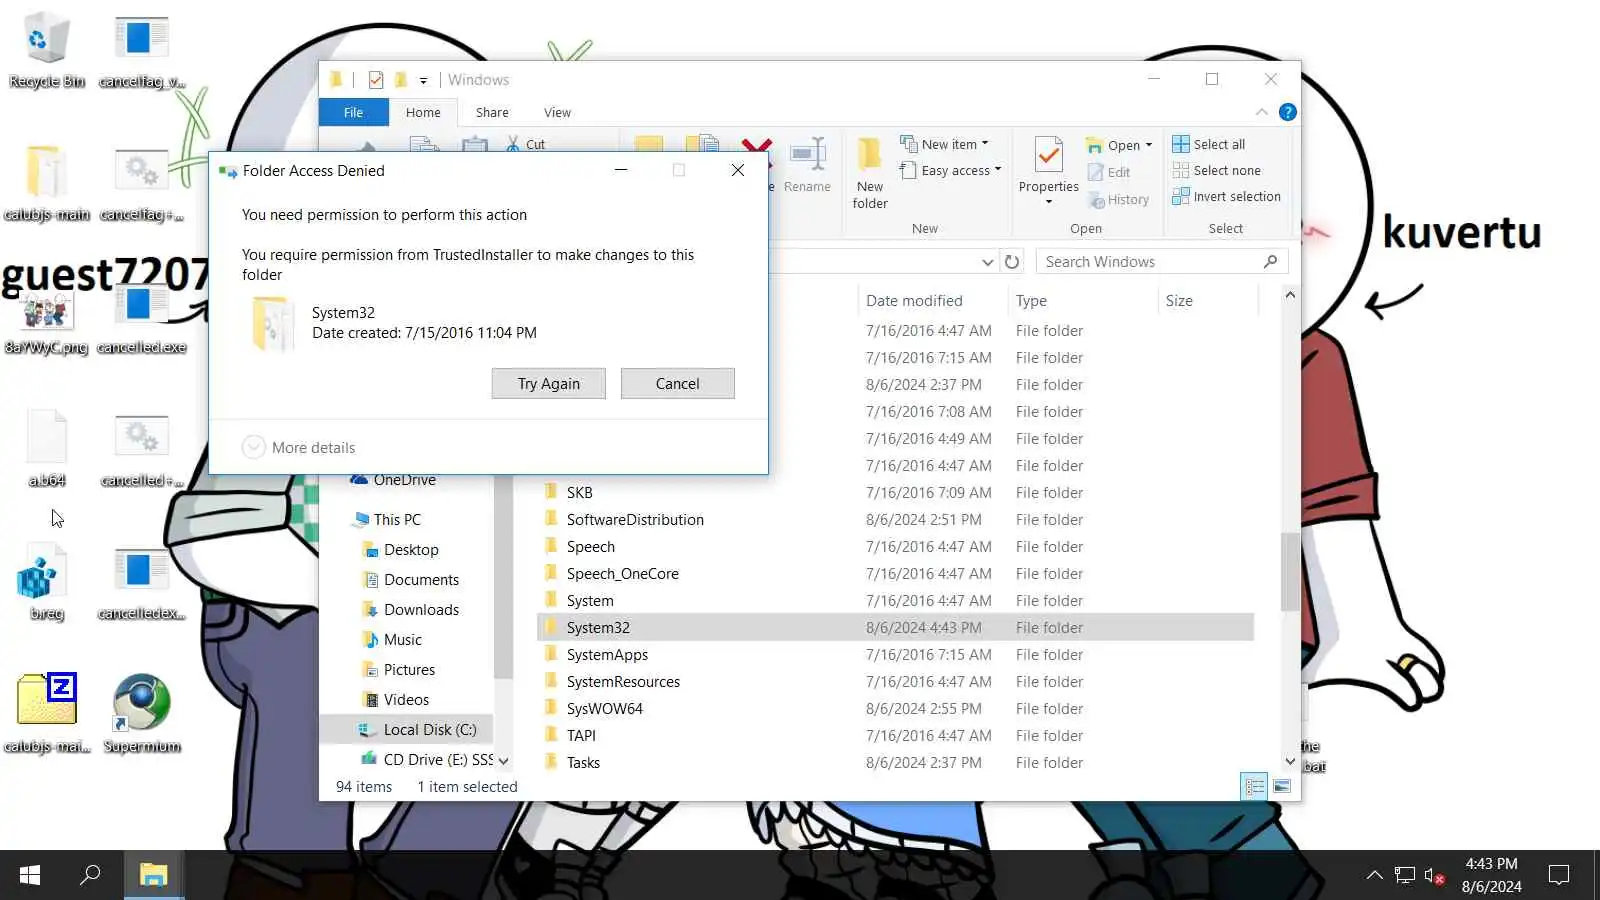
Task: Click Cut in the ribbon
Action: 526,144
